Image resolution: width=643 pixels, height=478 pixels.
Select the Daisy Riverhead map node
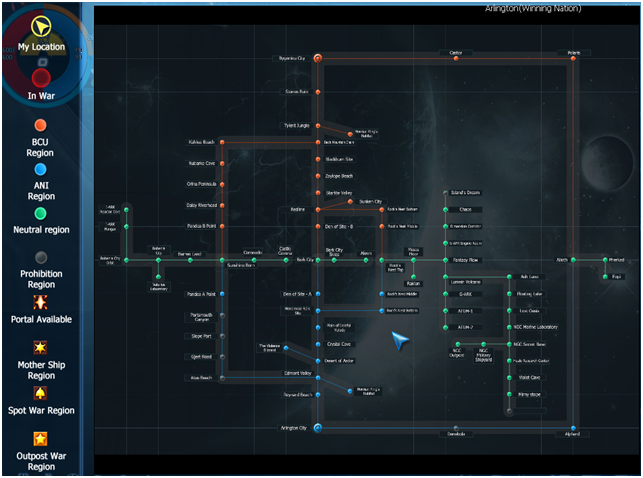pos(222,205)
